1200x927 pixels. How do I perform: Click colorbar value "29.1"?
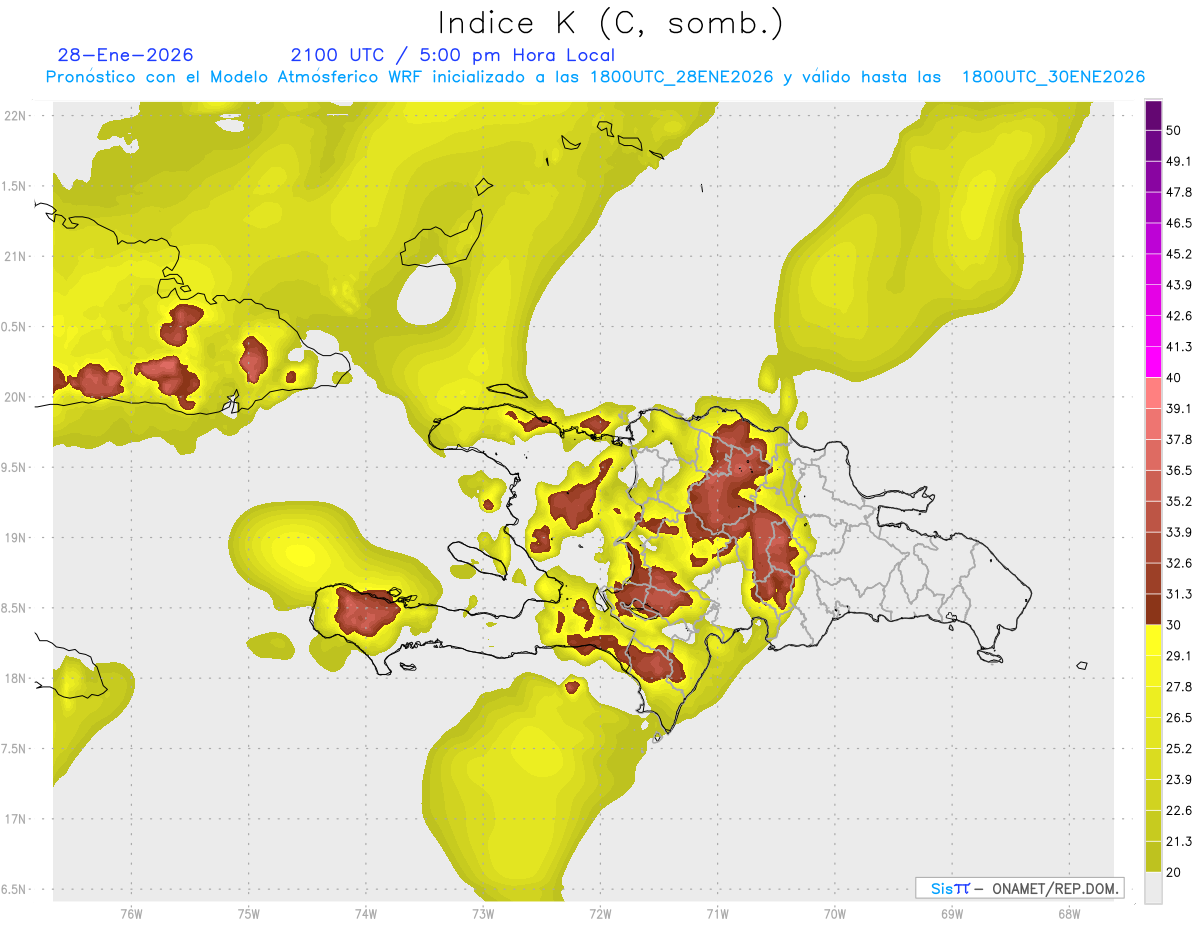click(x=1179, y=656)
